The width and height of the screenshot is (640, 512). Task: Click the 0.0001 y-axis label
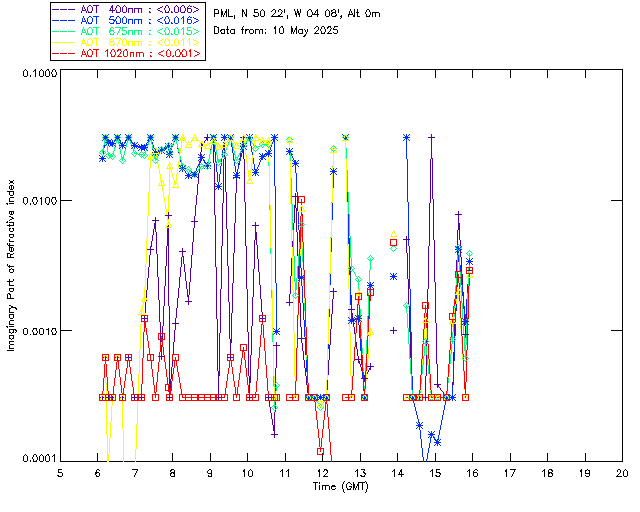click(39, 459)
